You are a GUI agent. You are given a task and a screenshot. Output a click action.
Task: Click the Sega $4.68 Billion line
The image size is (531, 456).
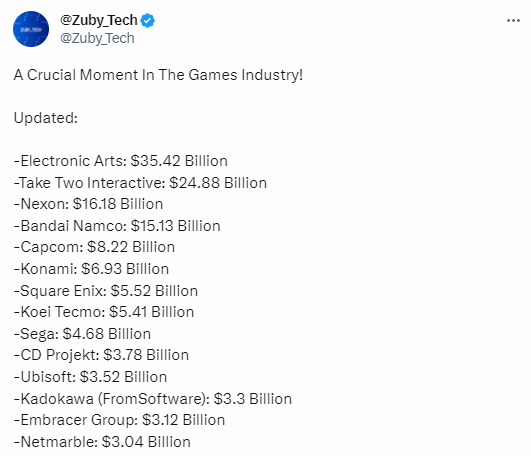point(82,334)
